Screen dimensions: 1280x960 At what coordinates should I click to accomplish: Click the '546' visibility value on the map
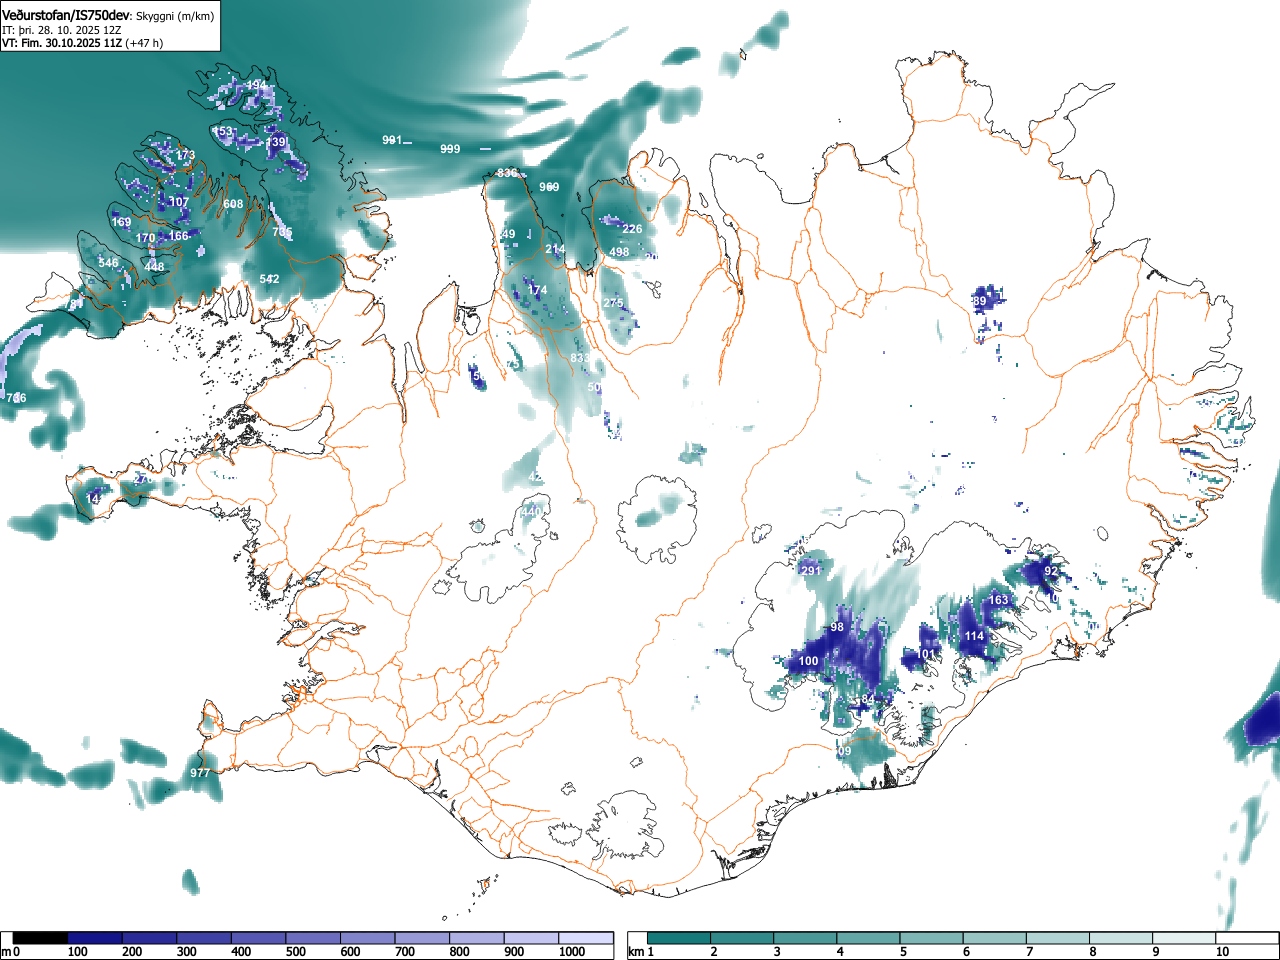click(x=108, y=263)
